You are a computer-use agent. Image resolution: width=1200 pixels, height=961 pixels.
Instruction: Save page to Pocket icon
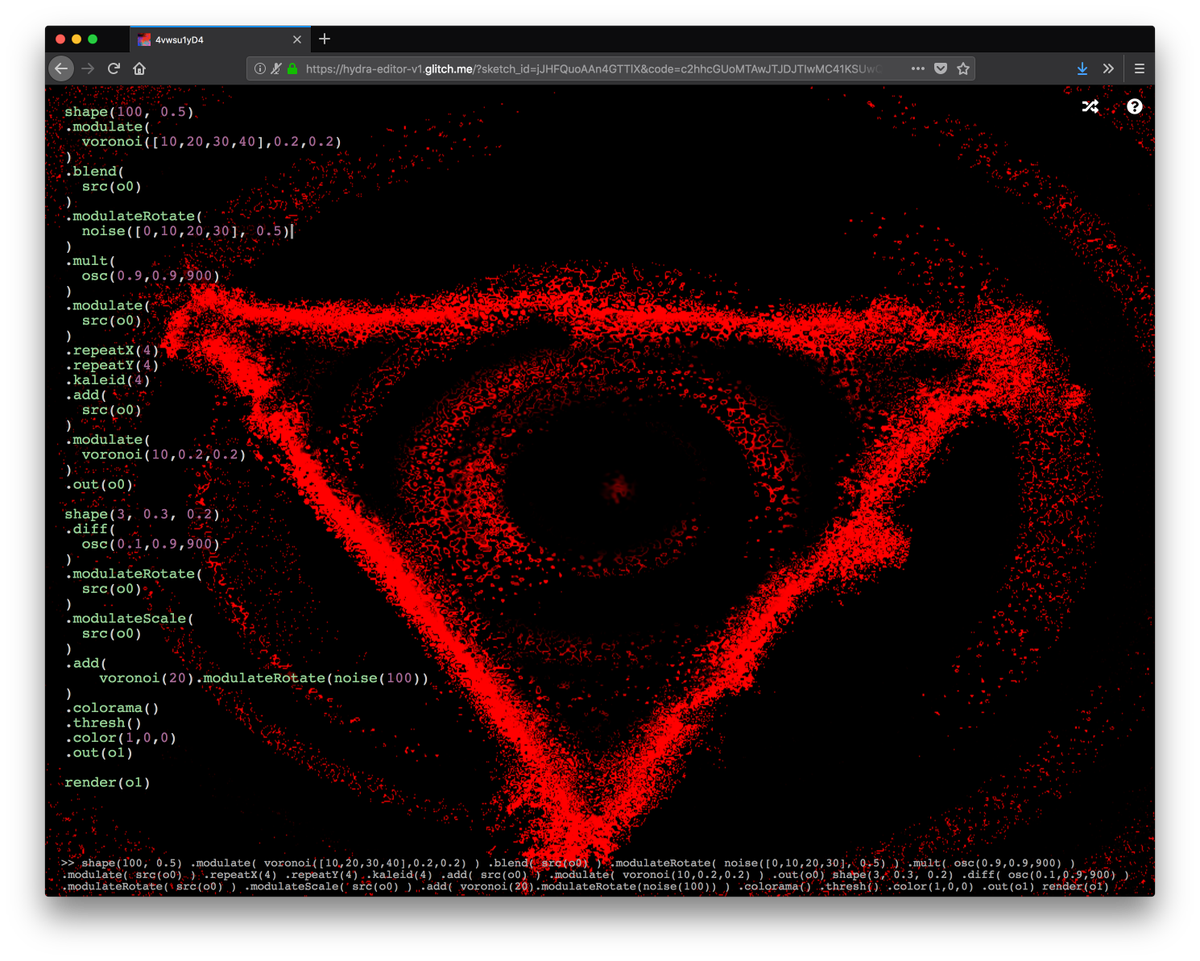941,69
